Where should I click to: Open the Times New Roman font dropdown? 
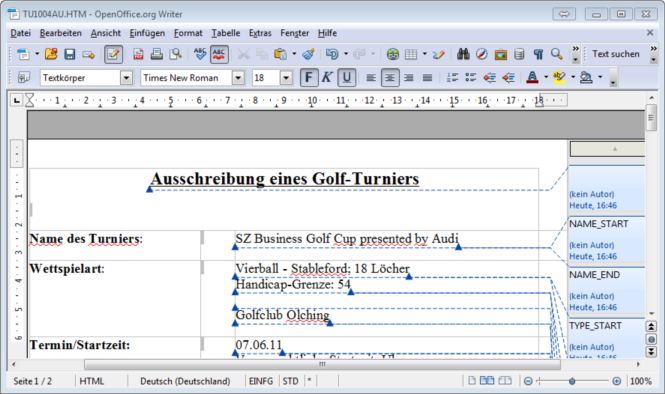click(x=238, y=78)
